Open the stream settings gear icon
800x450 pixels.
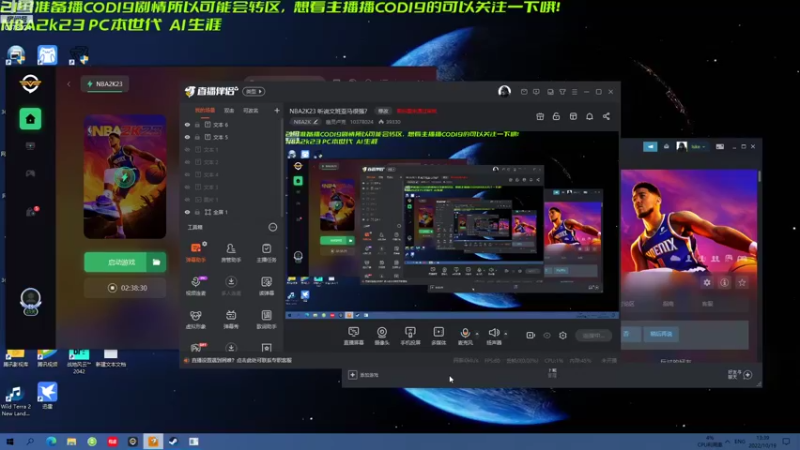click(563, 335)
